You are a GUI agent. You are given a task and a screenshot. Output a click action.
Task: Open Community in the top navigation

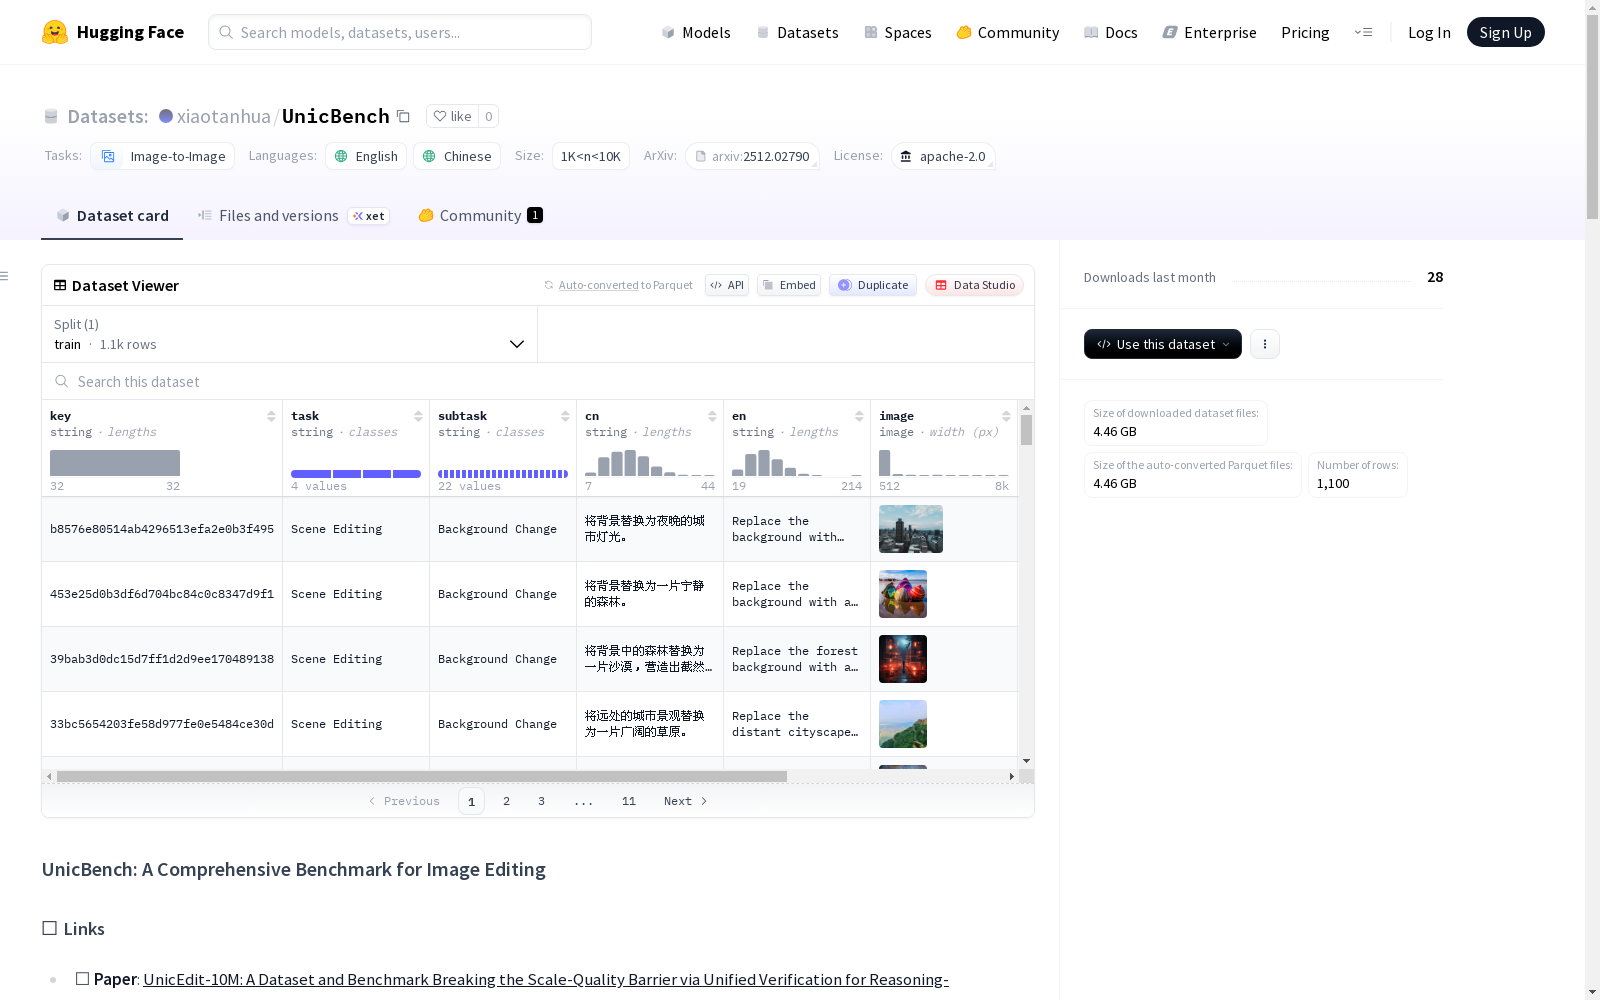1008,32
